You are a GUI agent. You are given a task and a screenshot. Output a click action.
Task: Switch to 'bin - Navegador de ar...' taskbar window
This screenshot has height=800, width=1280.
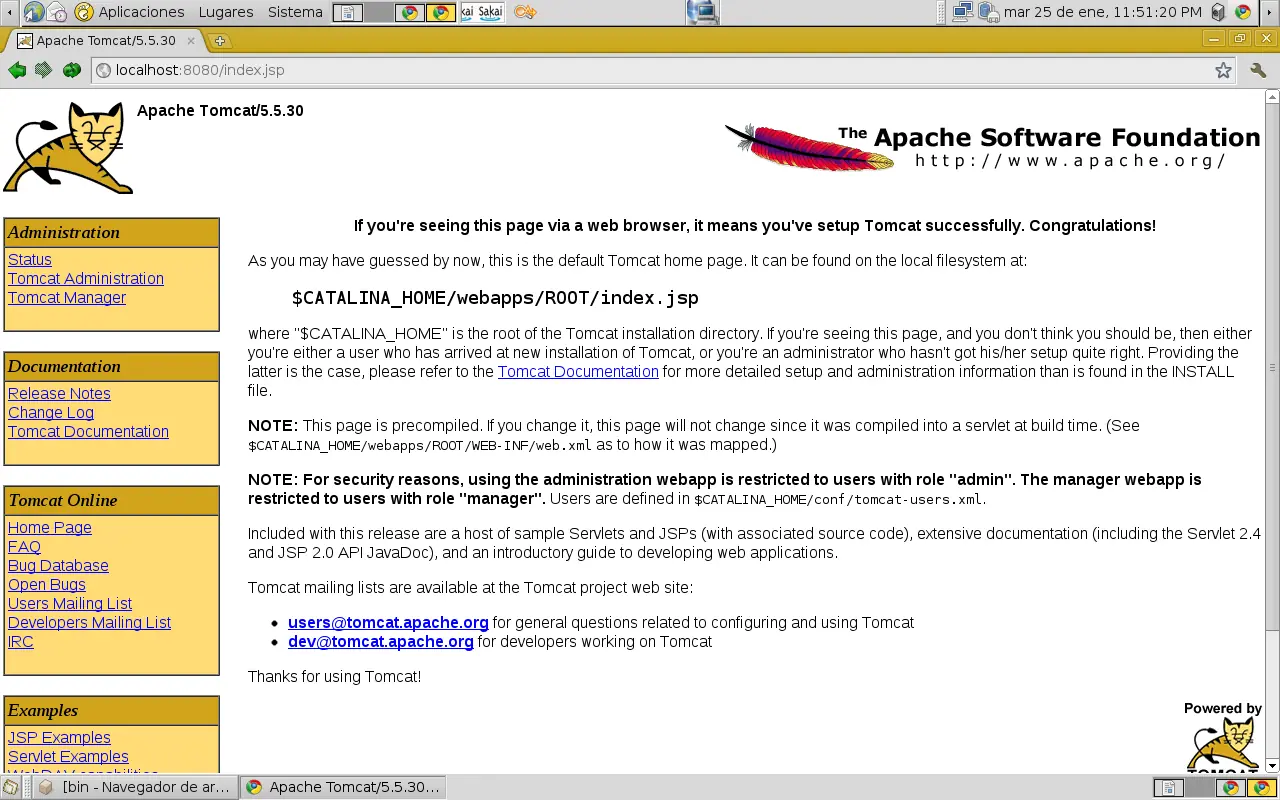click(x=135, y=787)
